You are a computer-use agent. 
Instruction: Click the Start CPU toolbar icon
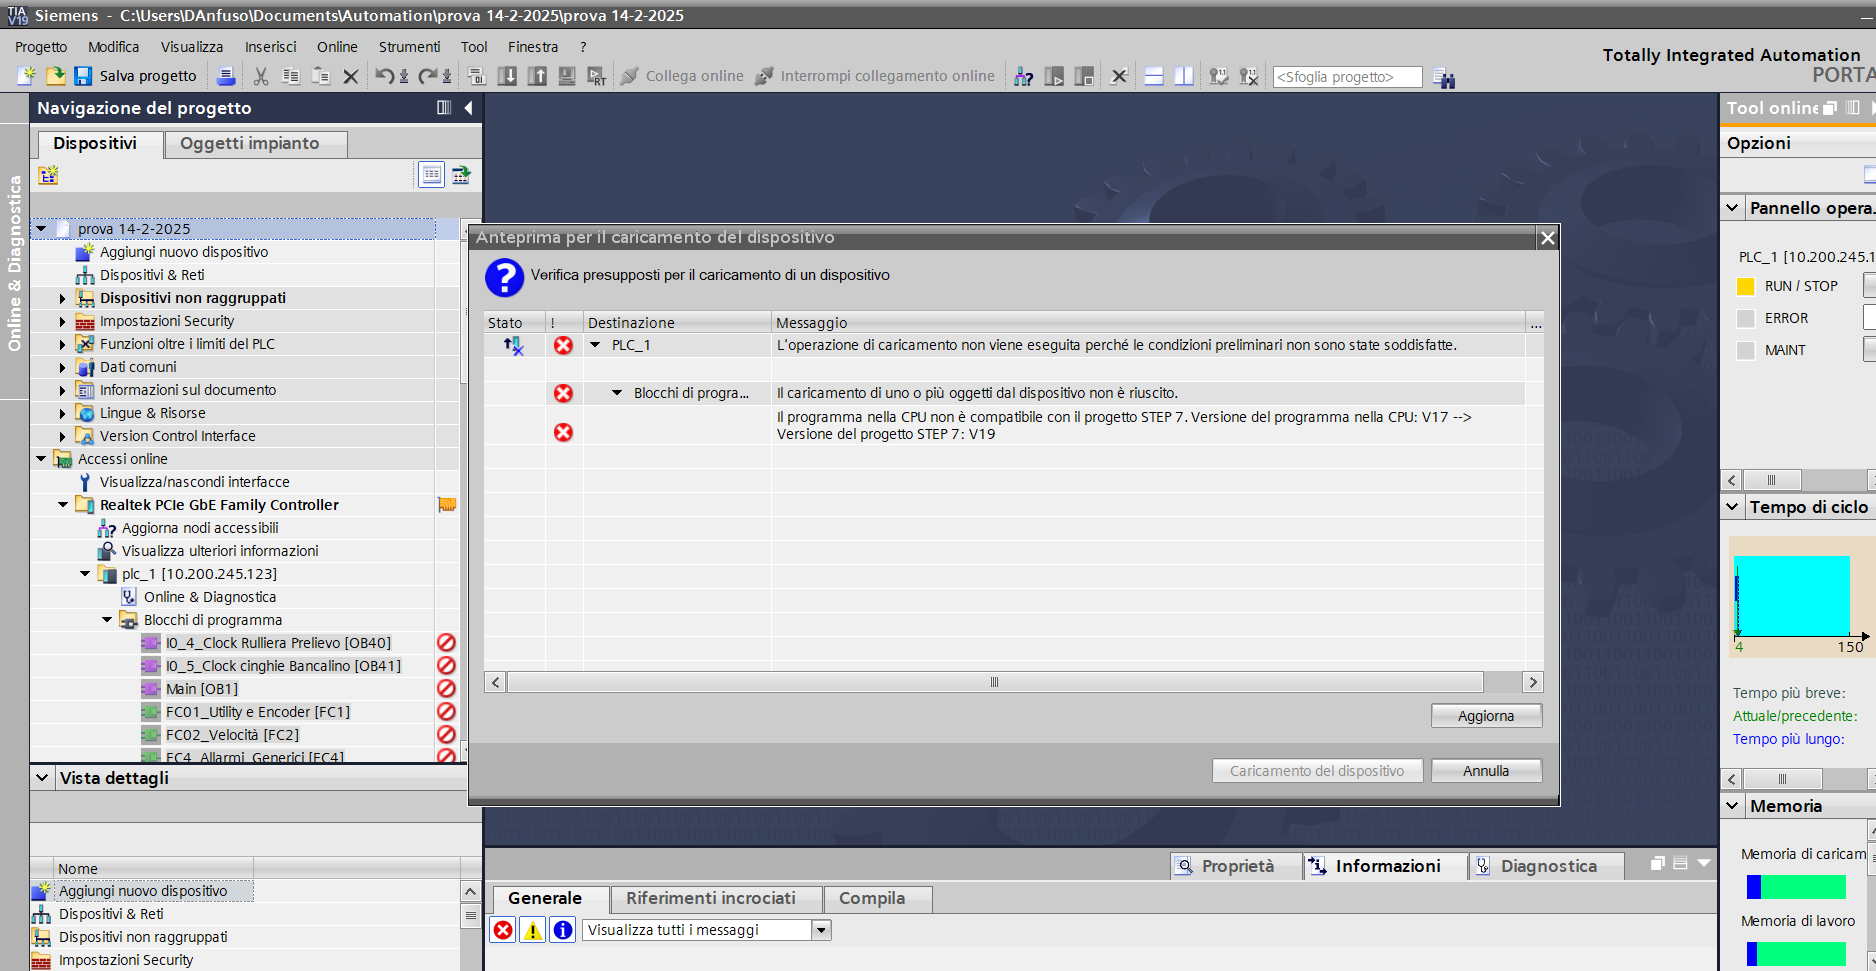pos(1054,76)
